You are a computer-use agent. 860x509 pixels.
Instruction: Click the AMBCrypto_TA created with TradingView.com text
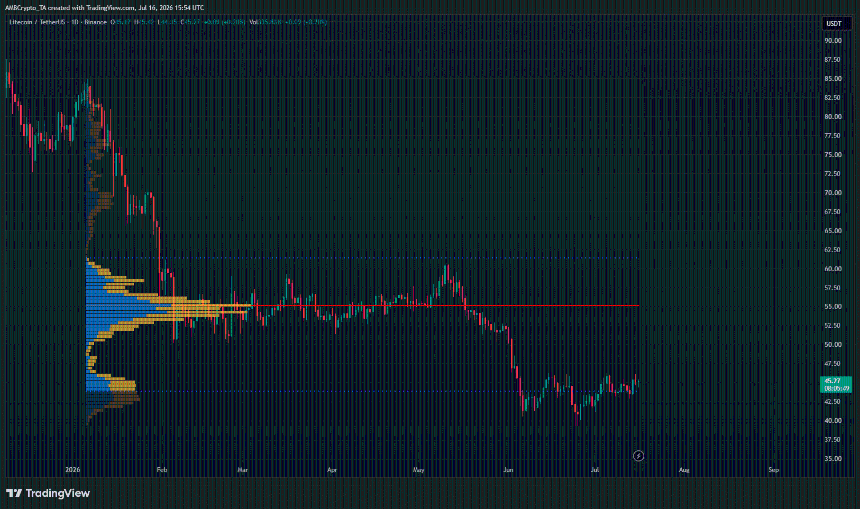(70, 8)
